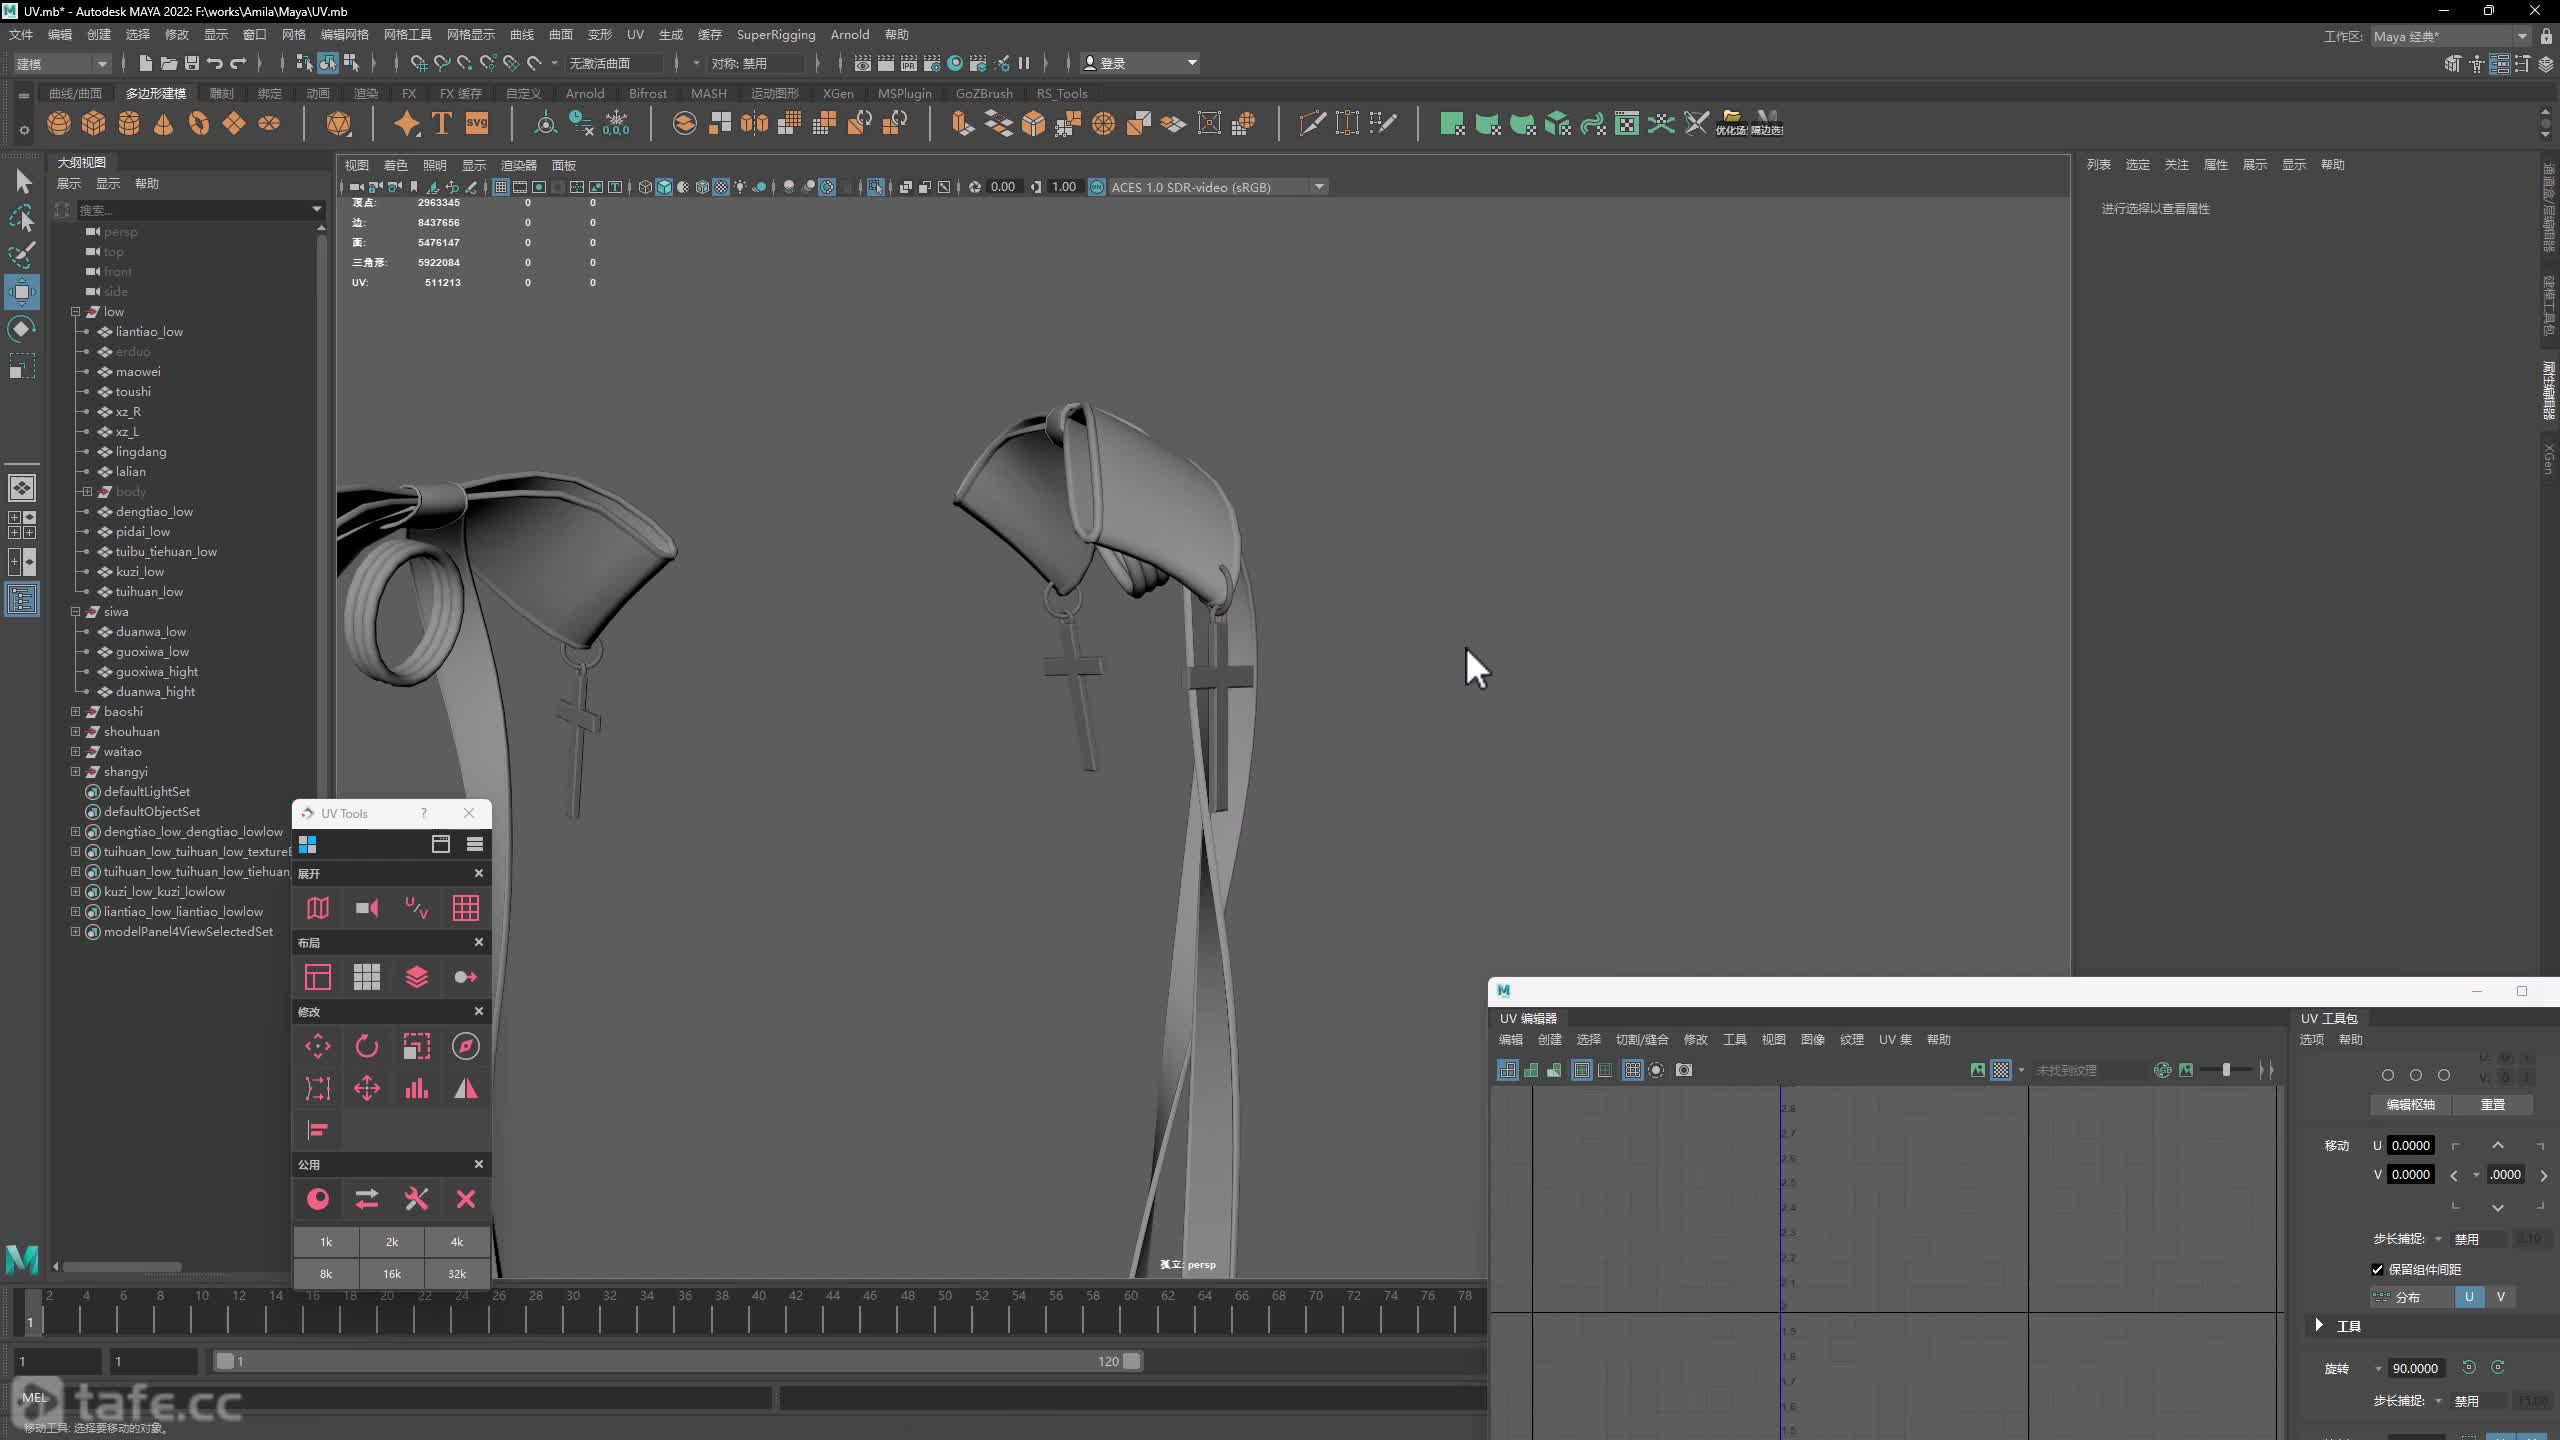
Task: Toggle the V distribute button
Action: 2501,1297
